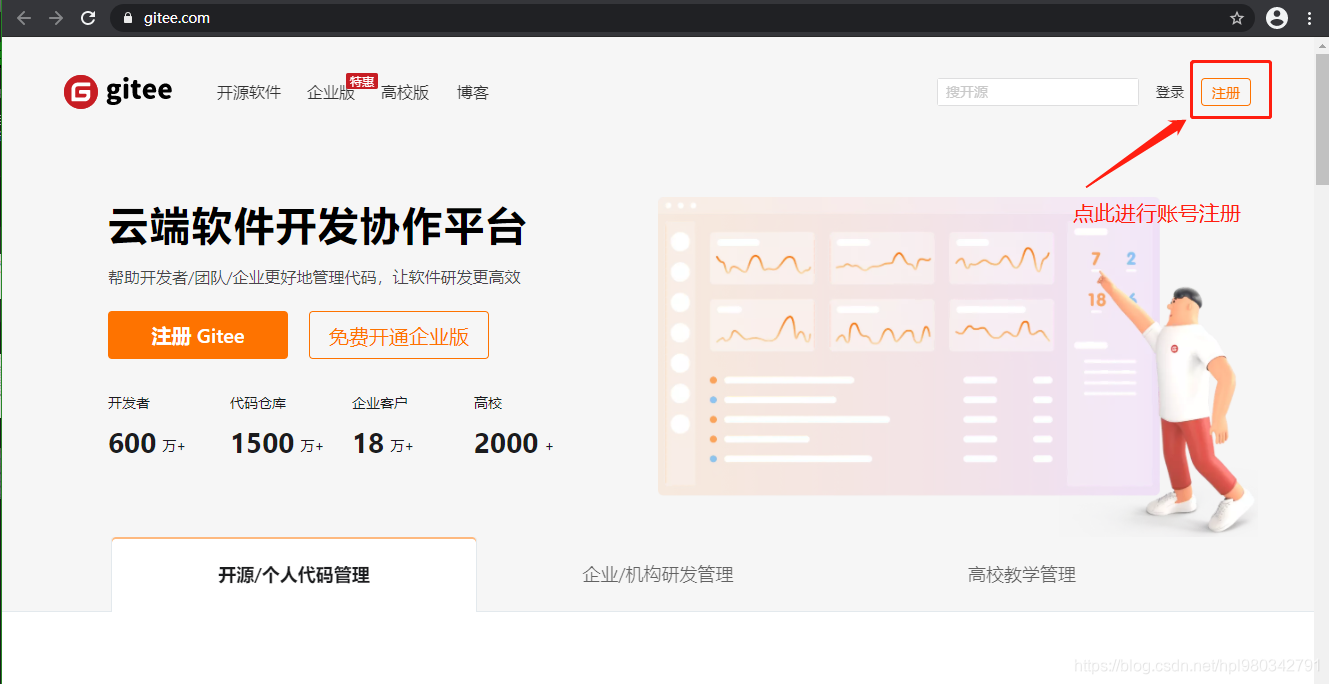Click the 企业客户 label
This screenshot has height=684, width=1329.
point(380,403)
